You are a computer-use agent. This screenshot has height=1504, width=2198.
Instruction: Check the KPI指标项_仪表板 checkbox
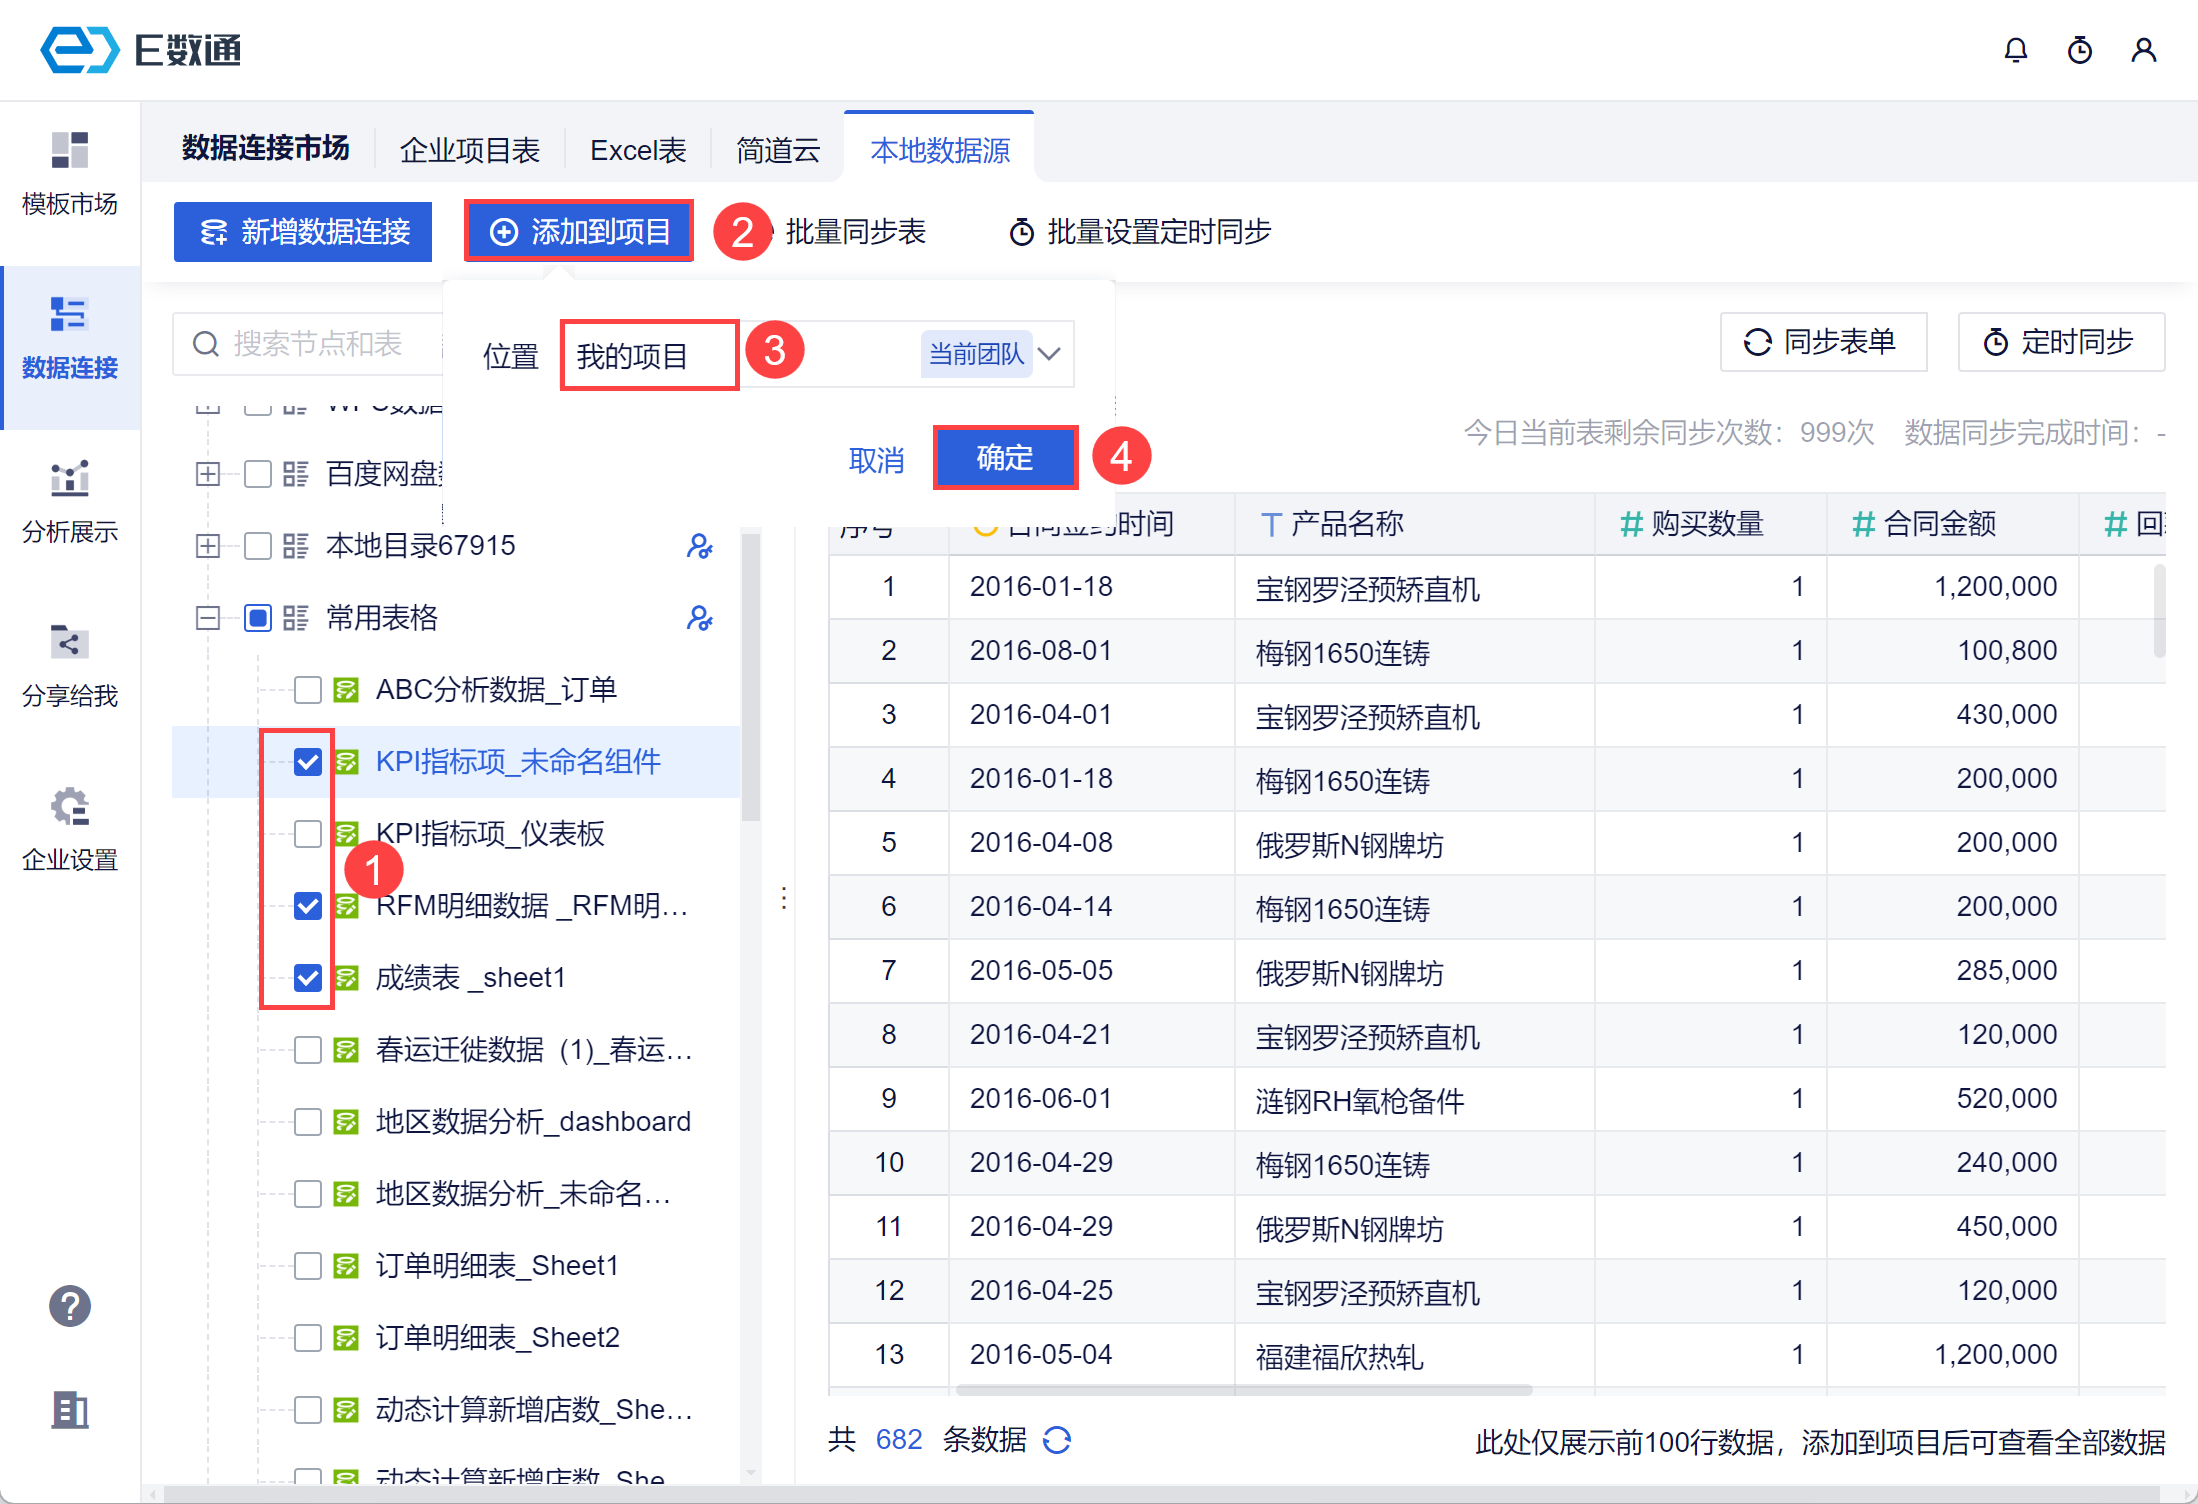tap(307, 834)
